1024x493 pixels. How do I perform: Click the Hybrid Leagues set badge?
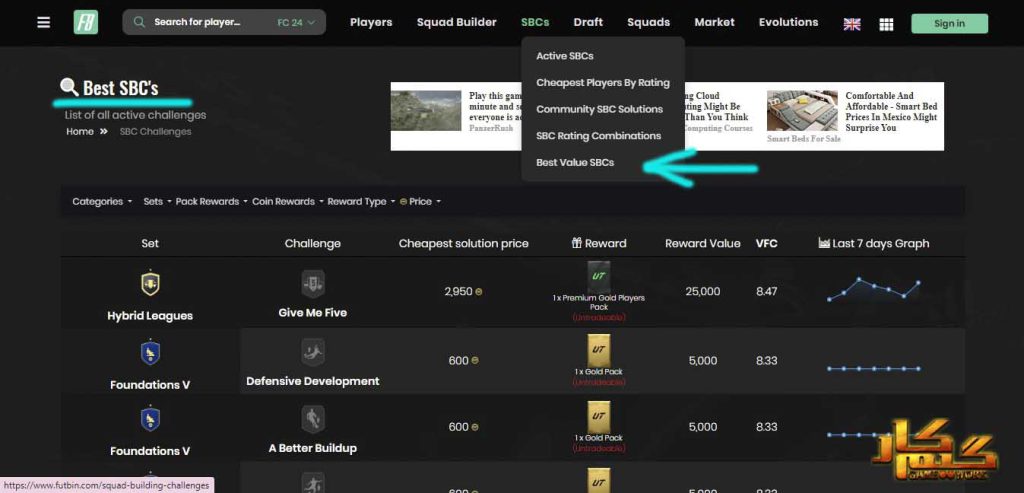coord(150,283)
